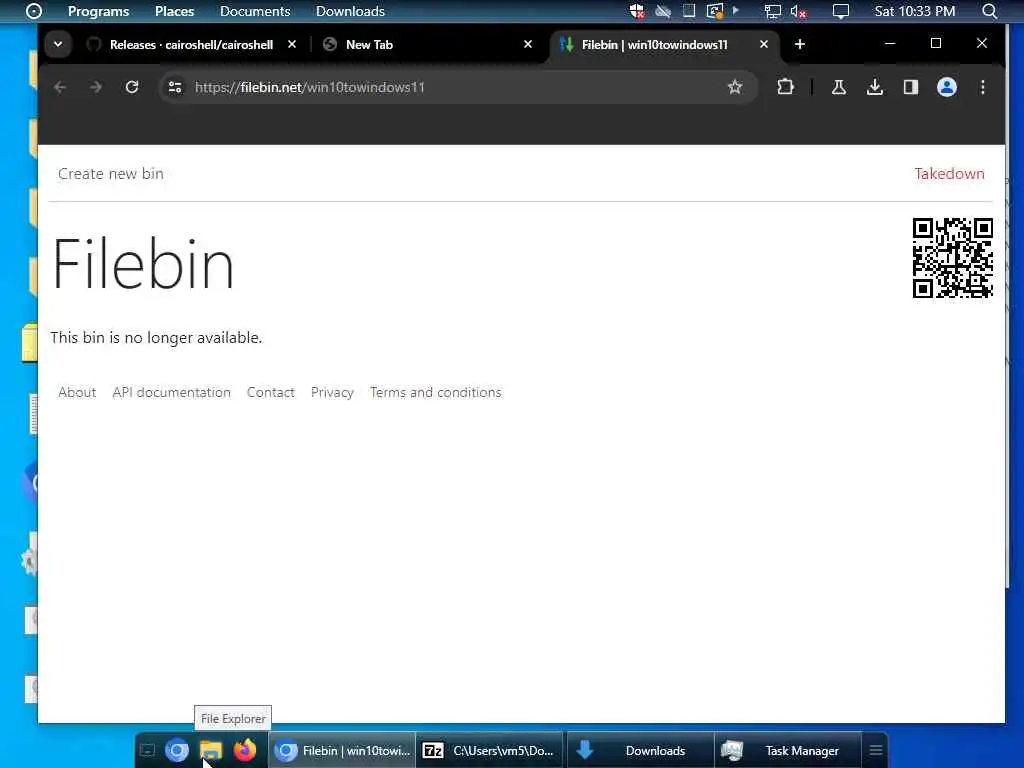Close the Releases cairoshell tab
The height and width of the screenshot is (768, 1024).
coord(292,44)
